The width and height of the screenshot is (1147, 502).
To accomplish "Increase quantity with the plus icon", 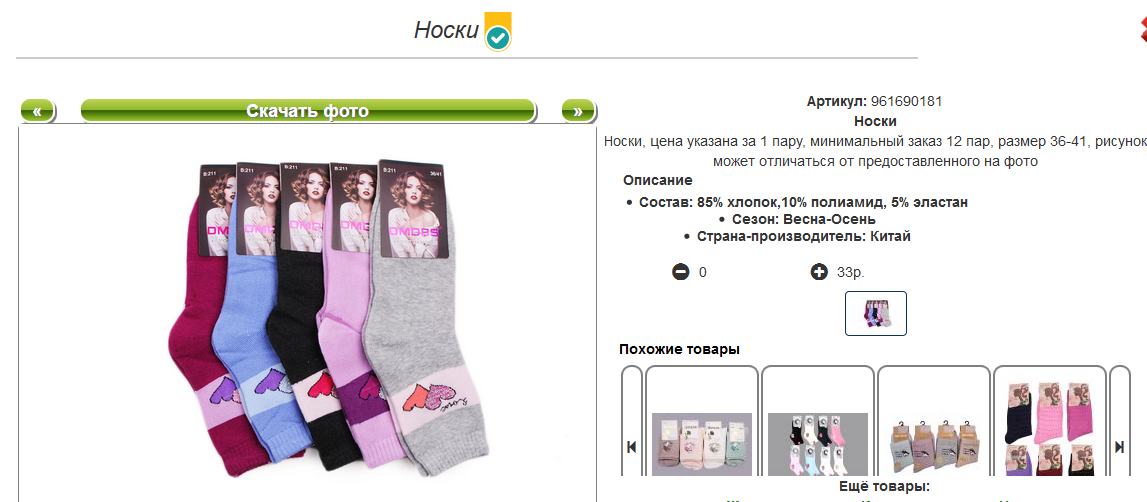I will [x=819, y=273].
